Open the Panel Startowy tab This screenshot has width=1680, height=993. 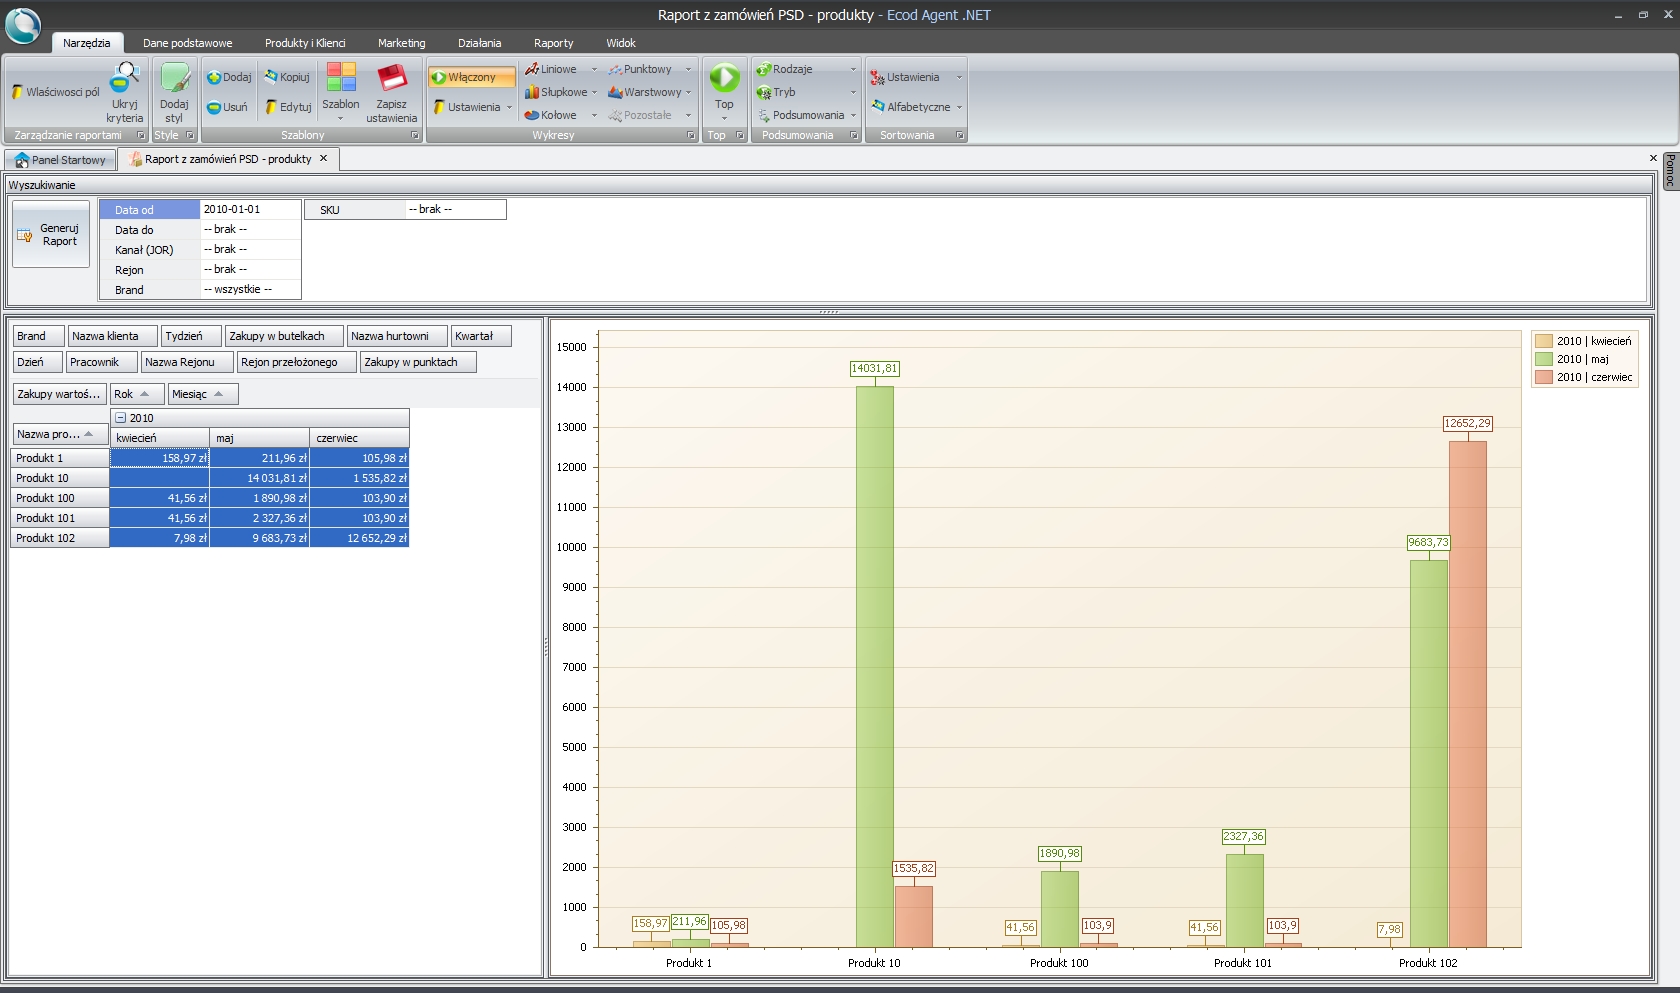(60, 160)
